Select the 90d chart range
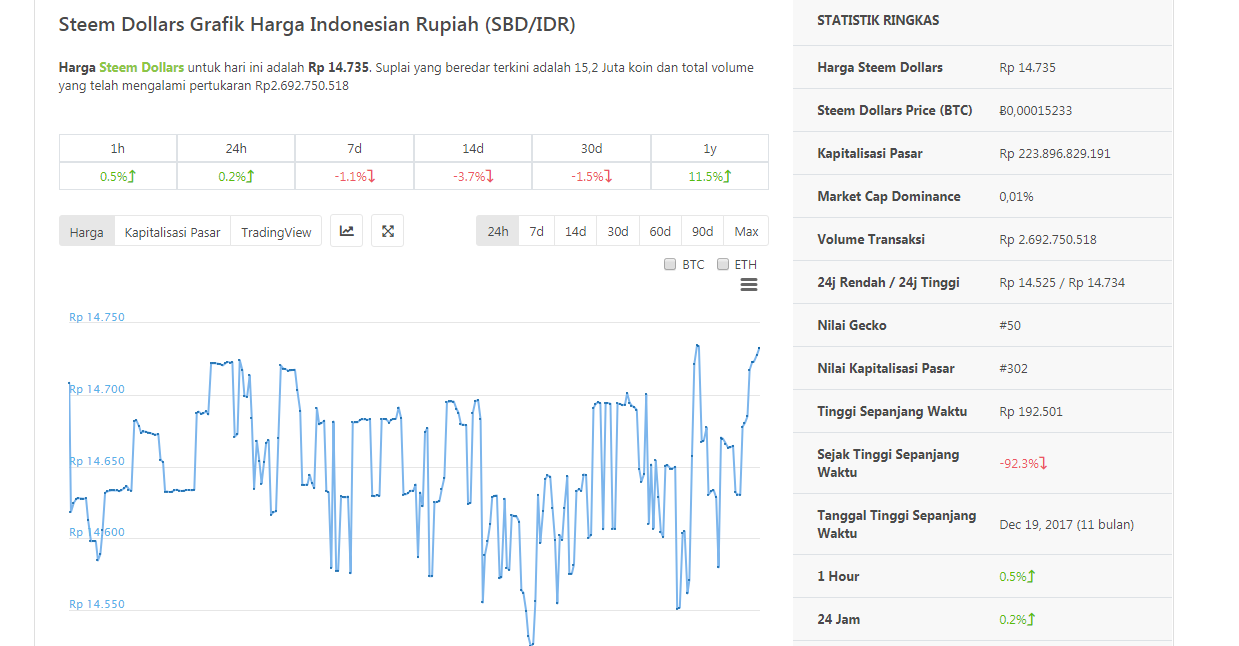The image size is (1239, 646). click(702, 231)
